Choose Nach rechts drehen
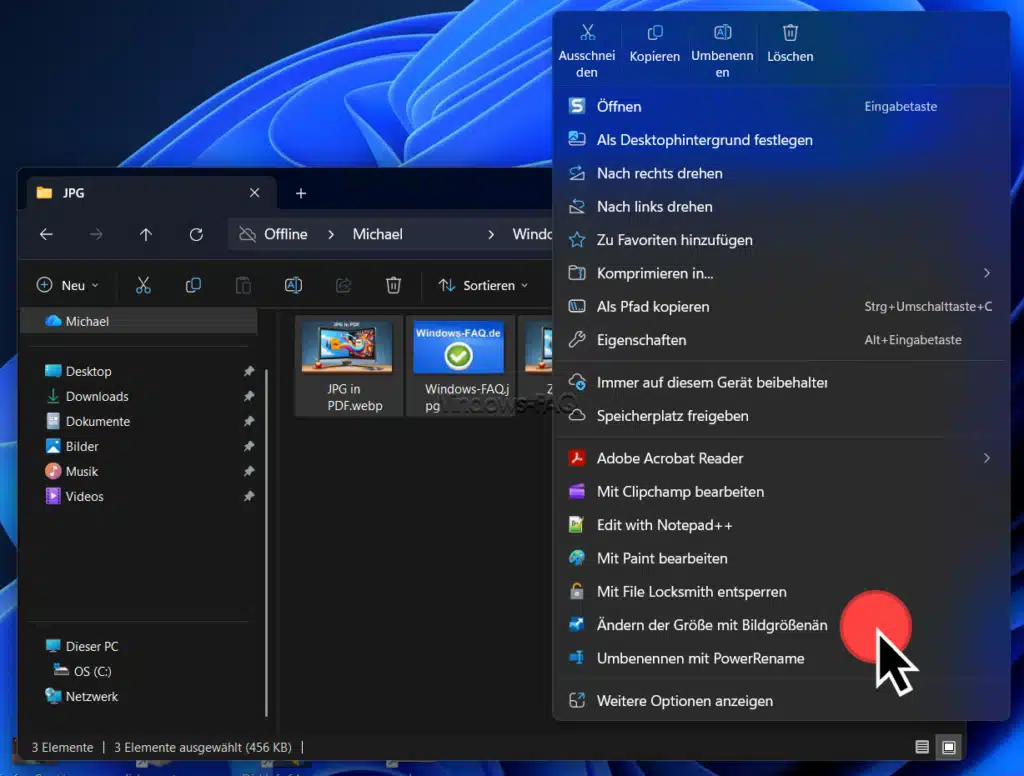Screen dimensions: 1024x776 [781, 173]
